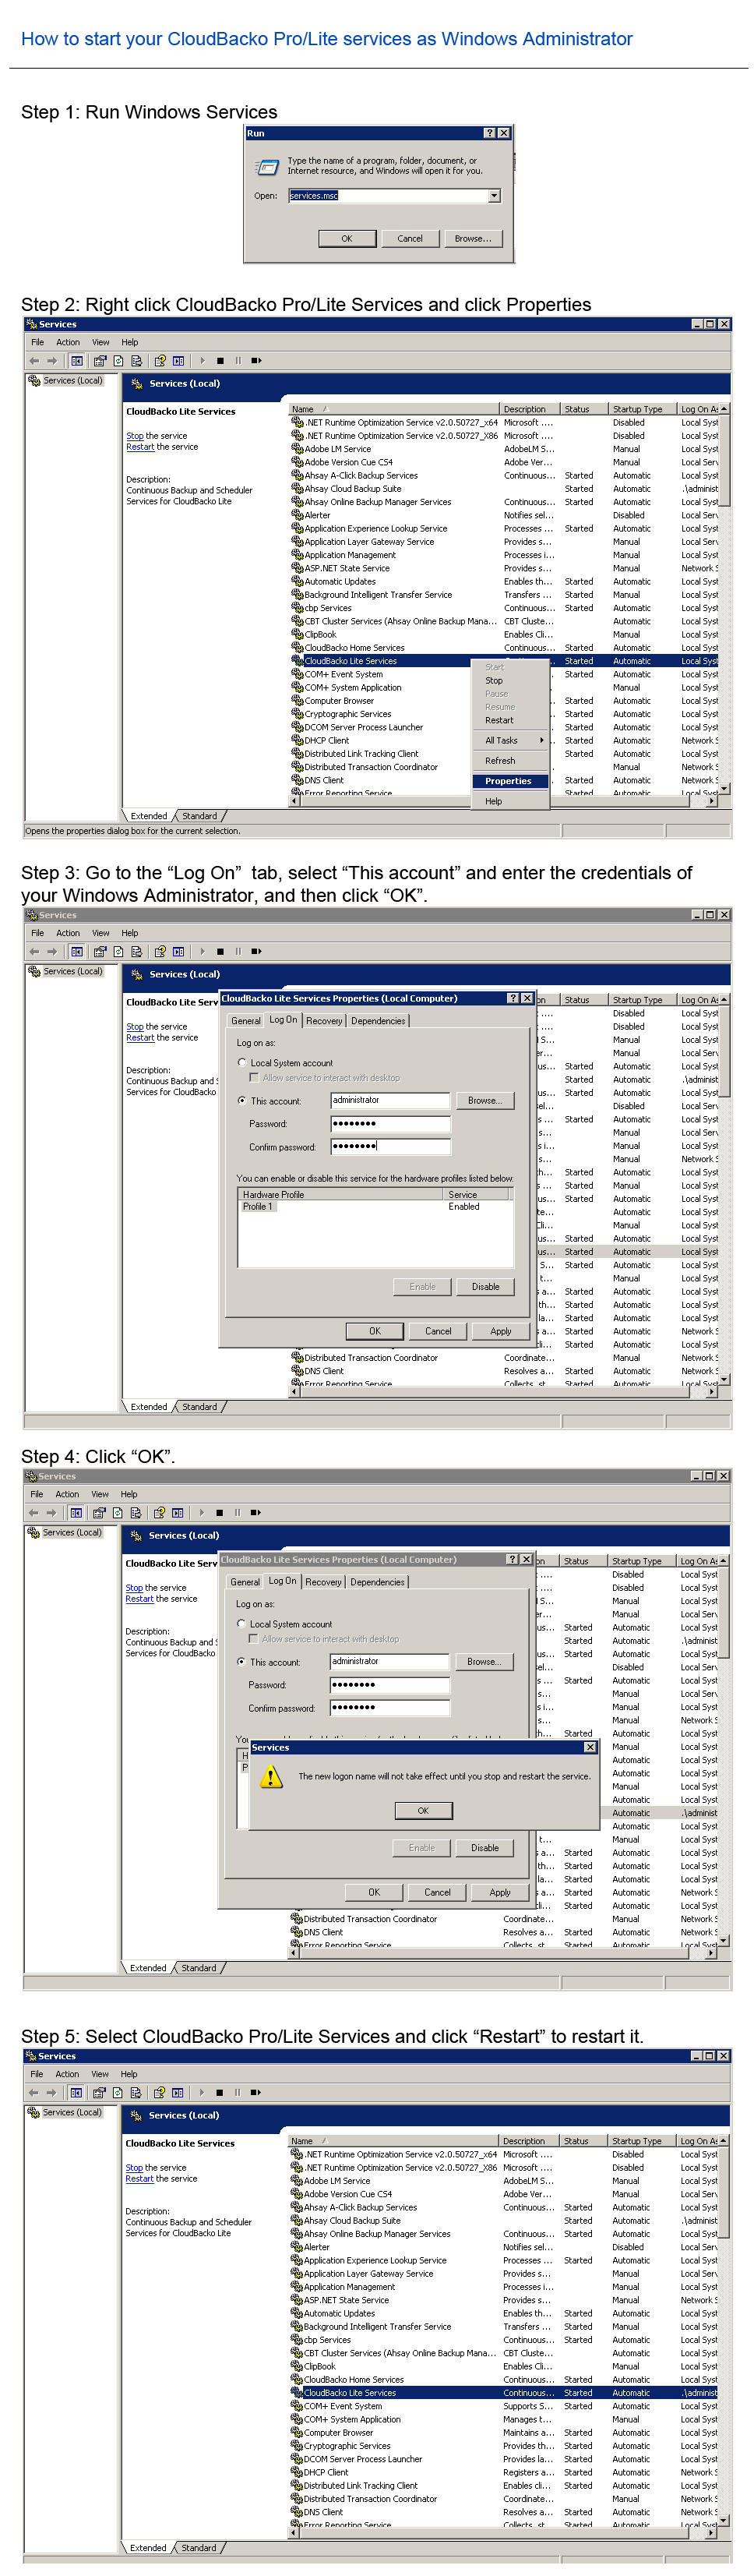This screenshot has width=754, height=2576.
Task: Expand the Open dropdown arrow in Run dialog
Action: [x=494, y=196]
